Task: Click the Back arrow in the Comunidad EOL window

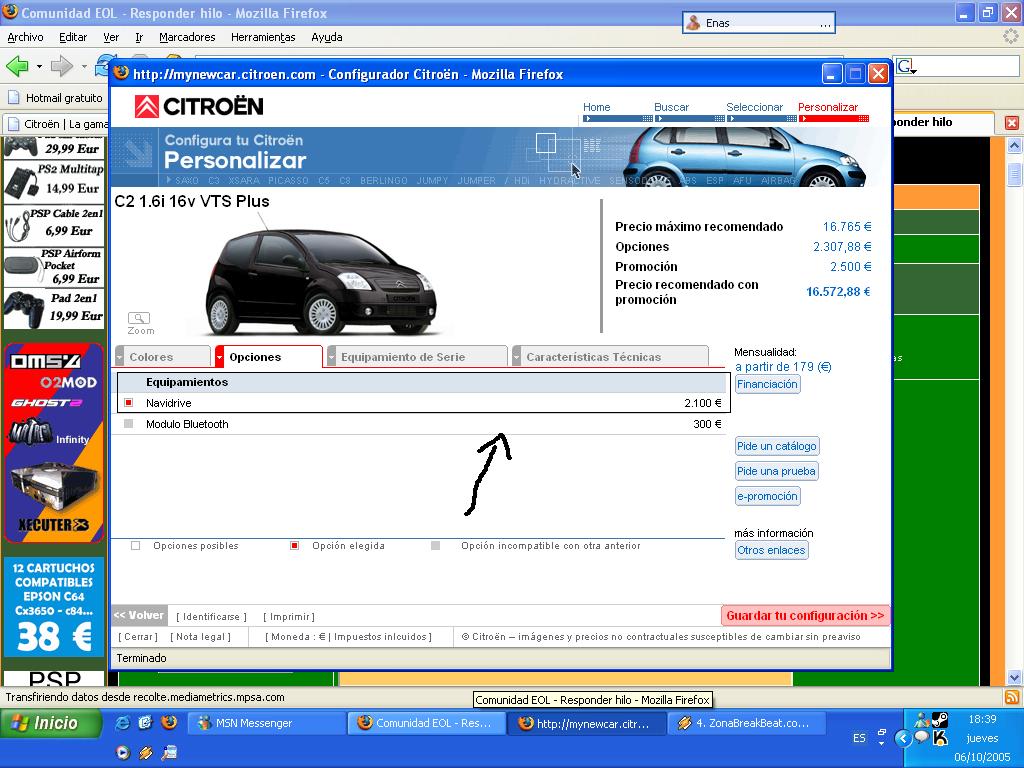Action: coord(17,65)
